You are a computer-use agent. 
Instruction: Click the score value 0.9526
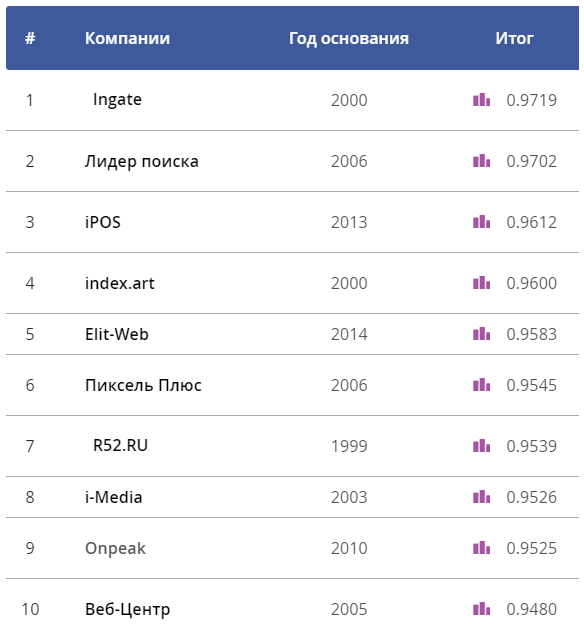tap(532, 497)
